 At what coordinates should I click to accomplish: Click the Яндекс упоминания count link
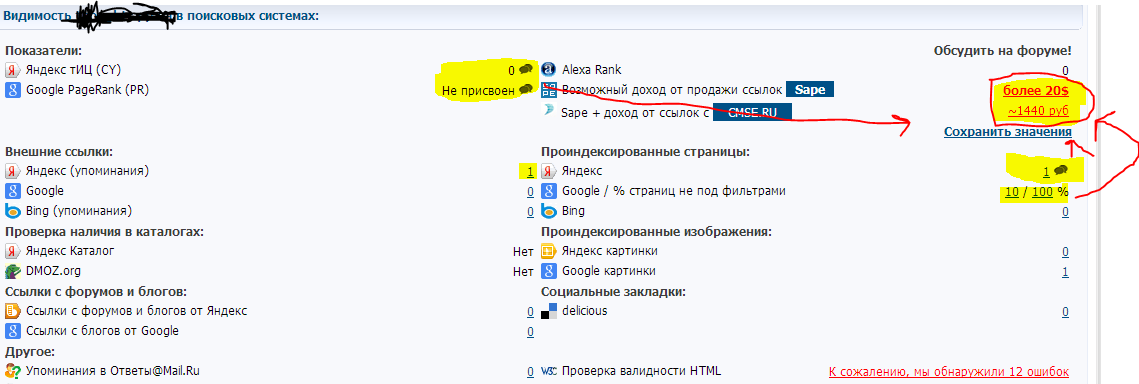pos(530,172)
